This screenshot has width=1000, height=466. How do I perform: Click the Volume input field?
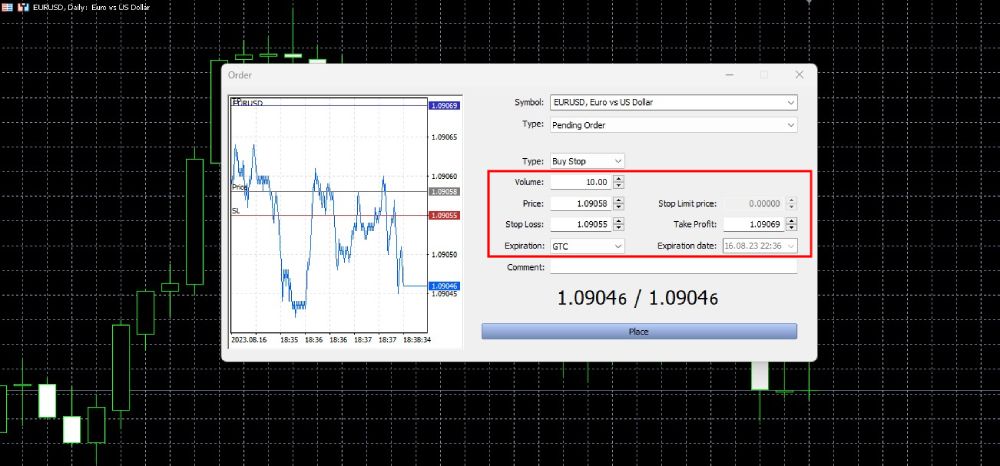(x=580, y=182)
